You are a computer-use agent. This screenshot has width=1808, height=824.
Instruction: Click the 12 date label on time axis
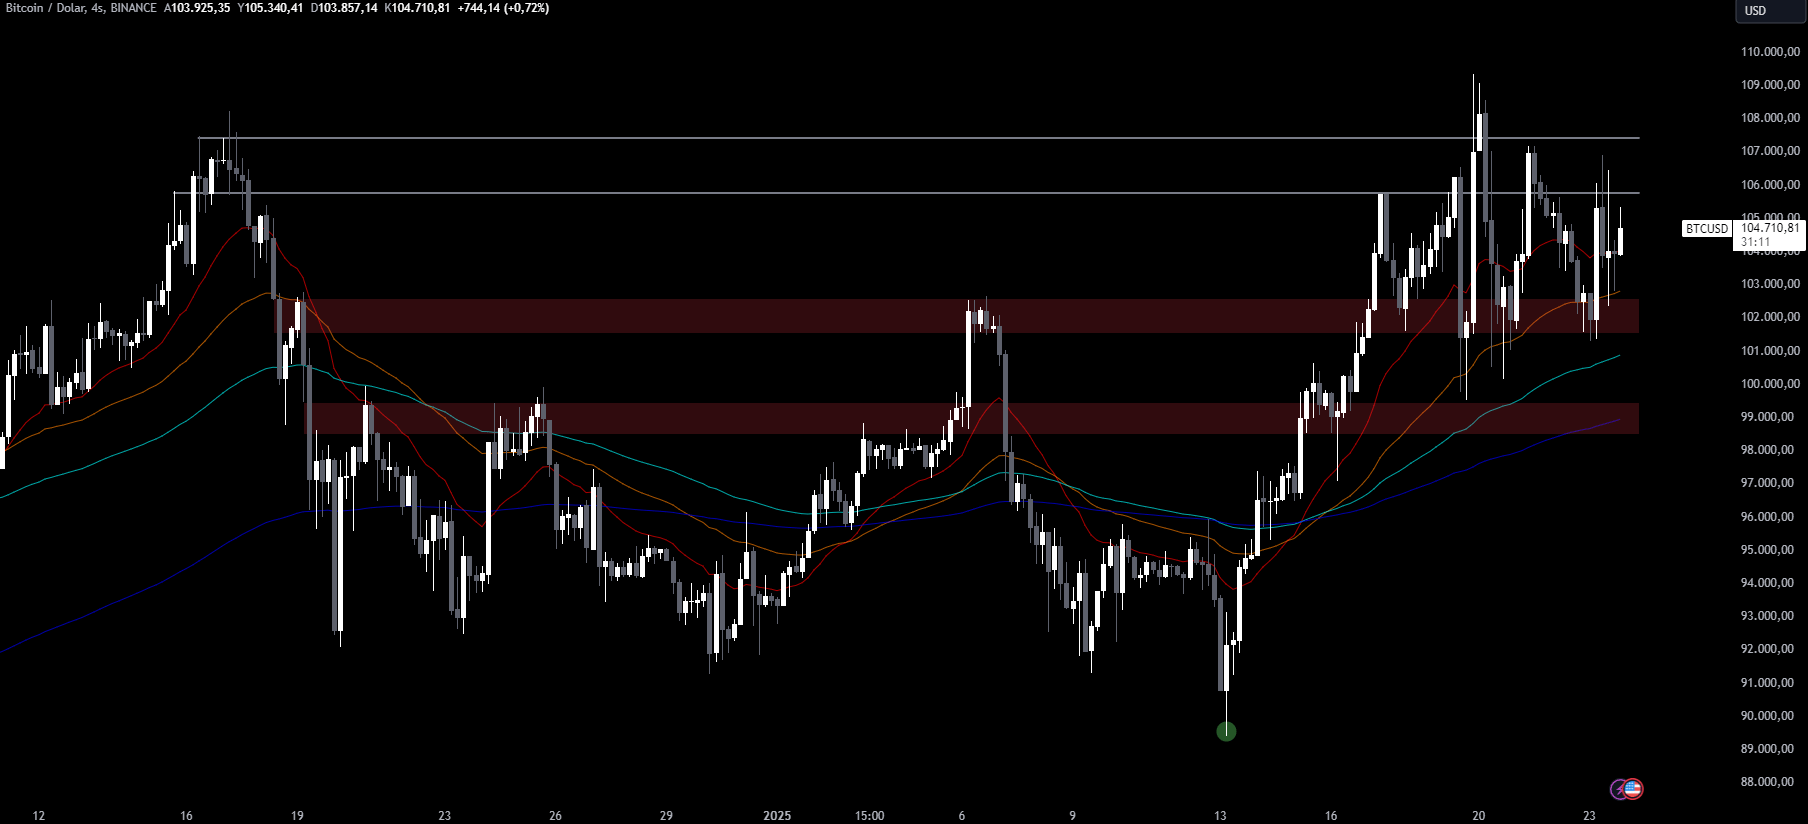tap(39, 816)
